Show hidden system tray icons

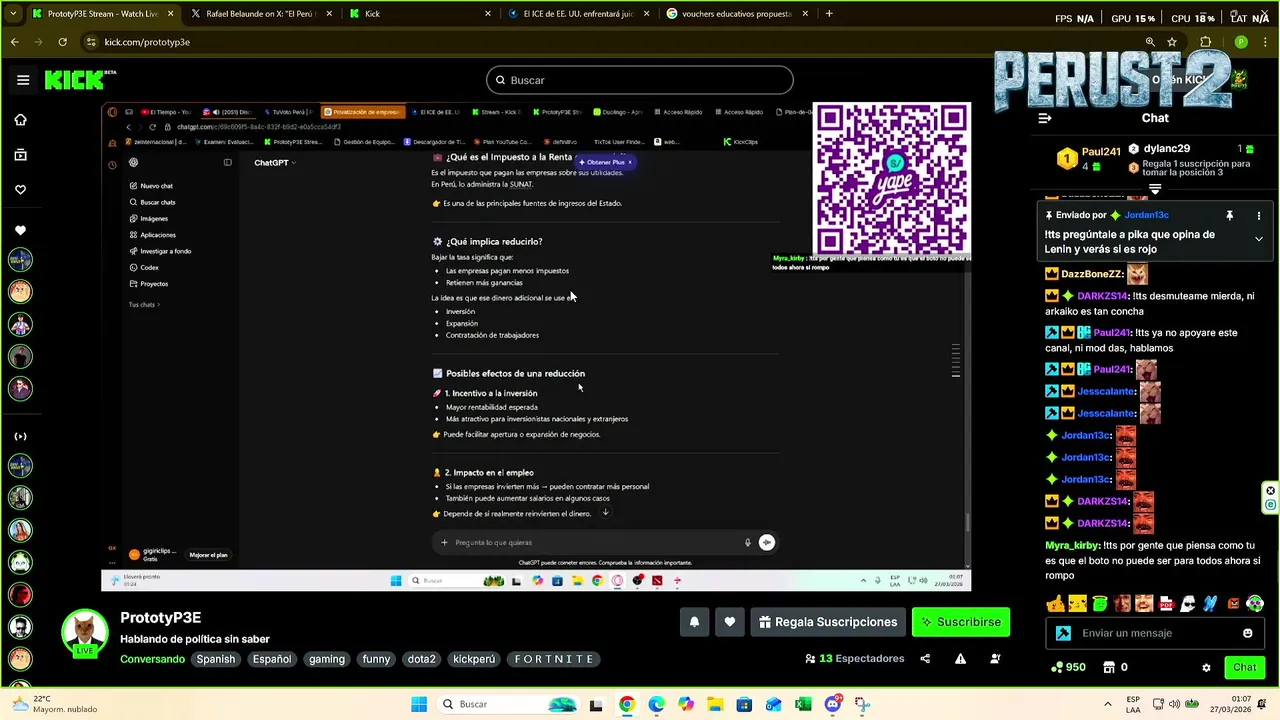1107,705
